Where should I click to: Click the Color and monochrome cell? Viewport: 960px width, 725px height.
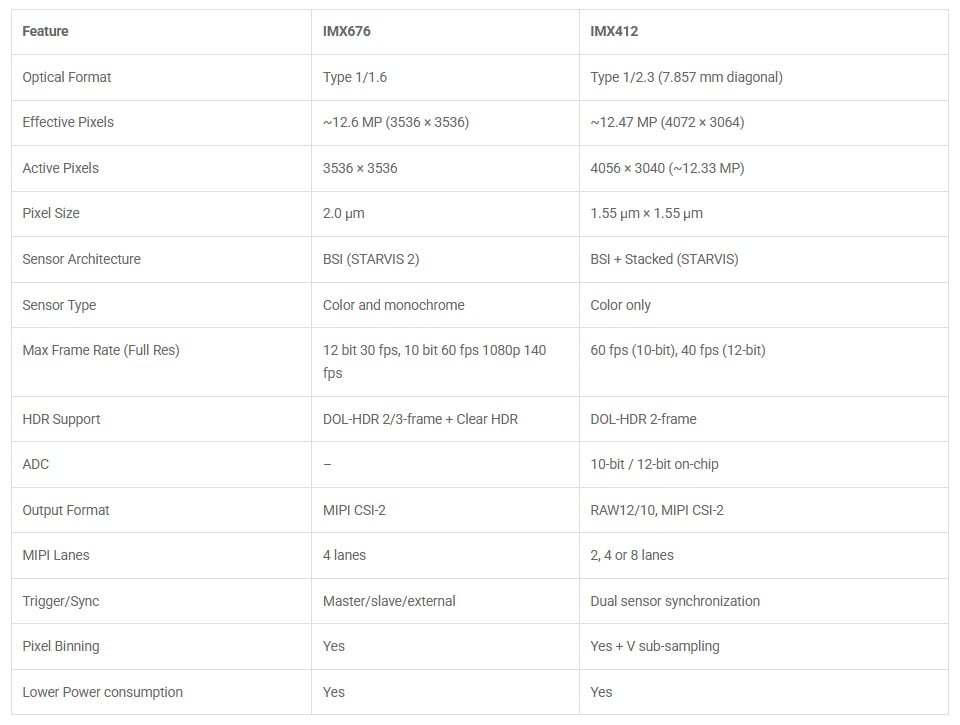pos(393,305)
